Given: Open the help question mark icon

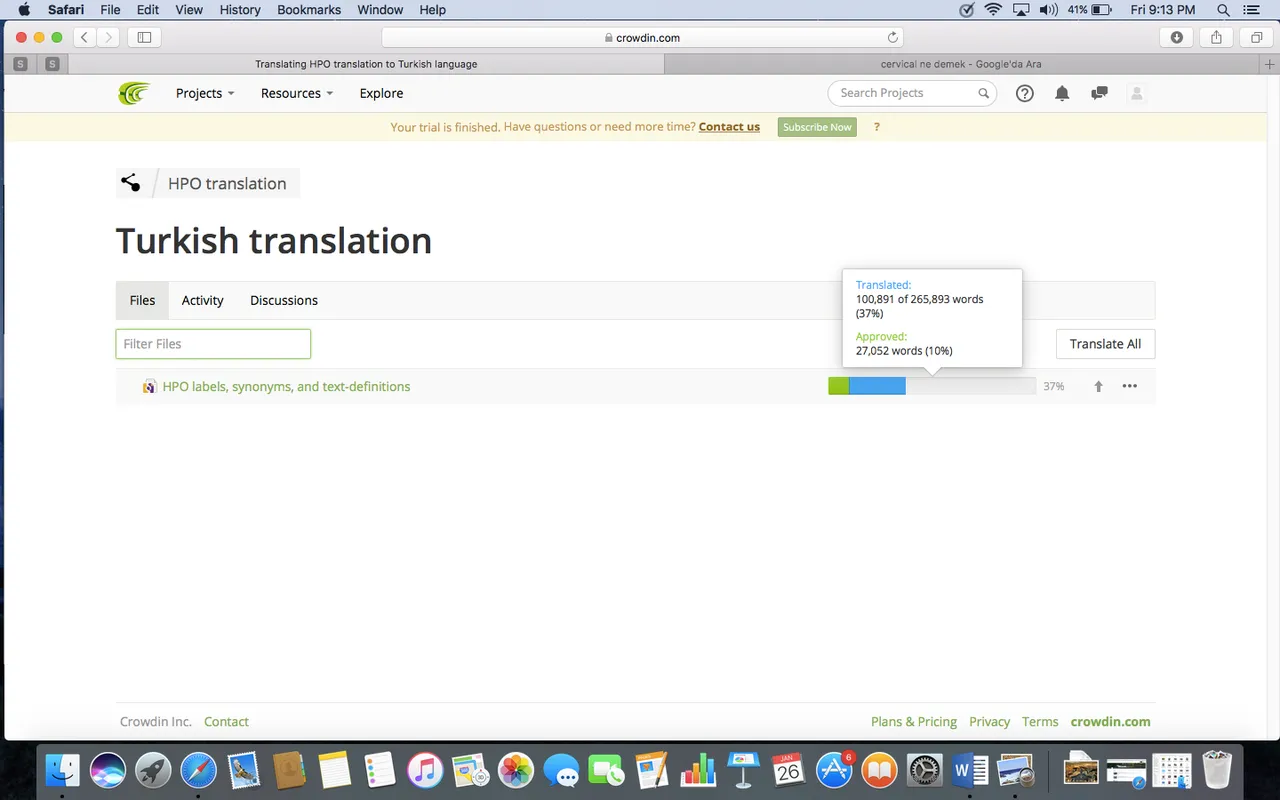Looking at the screenshot, I should 1025,93.
